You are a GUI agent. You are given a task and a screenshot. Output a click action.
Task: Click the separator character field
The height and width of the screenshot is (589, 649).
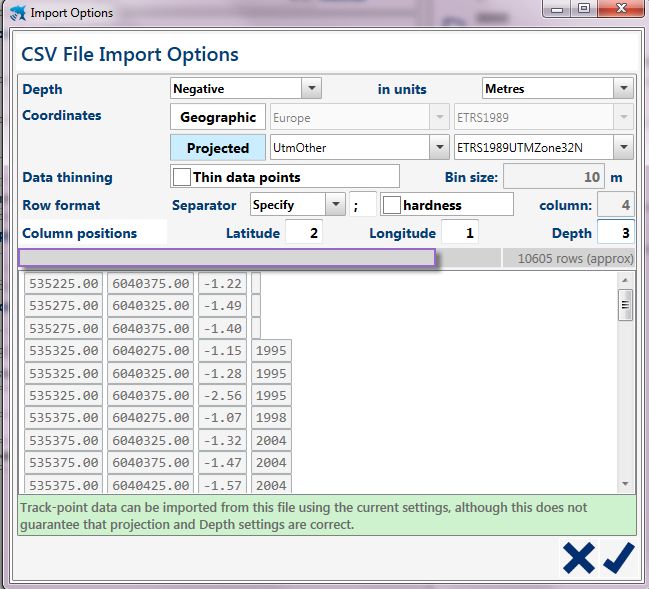(362, 205)
